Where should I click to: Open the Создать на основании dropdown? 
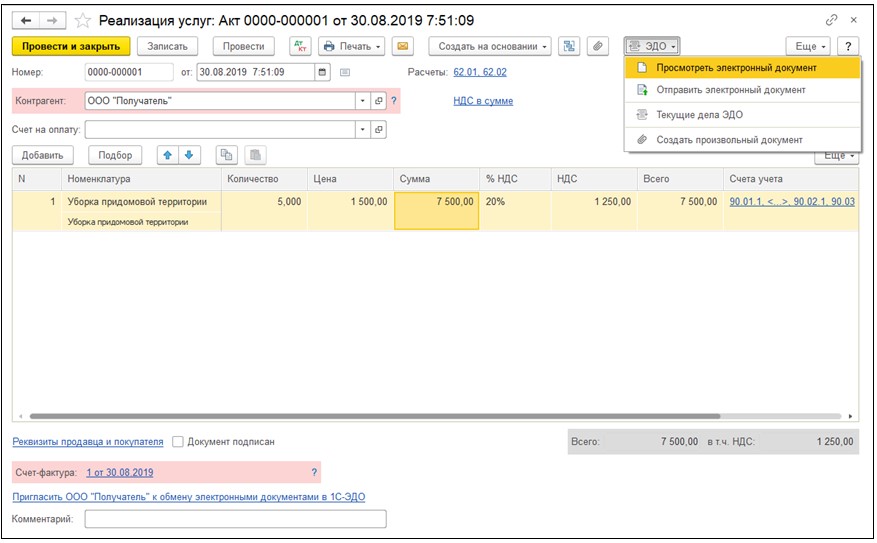[x=494, y=46]
